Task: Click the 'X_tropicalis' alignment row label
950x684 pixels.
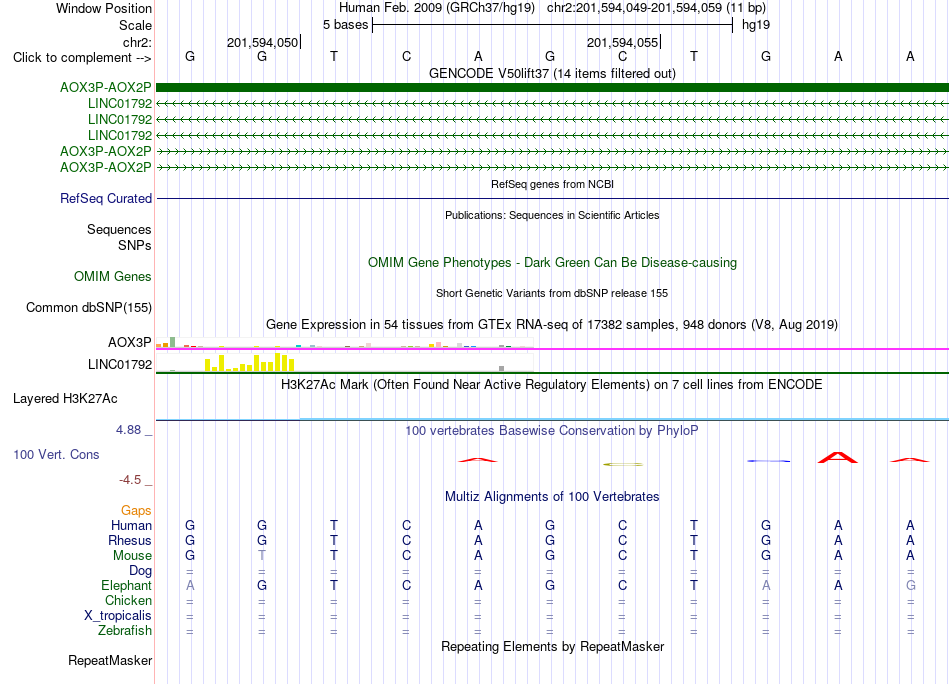Action: pos(118,616)
